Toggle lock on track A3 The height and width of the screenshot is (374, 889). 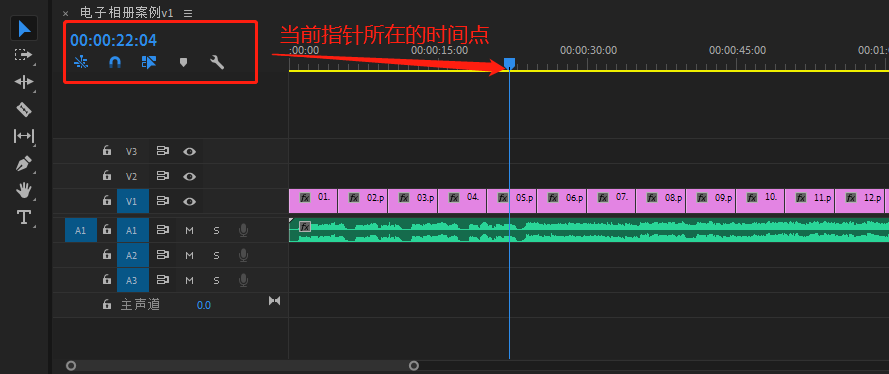pos(107,279)
